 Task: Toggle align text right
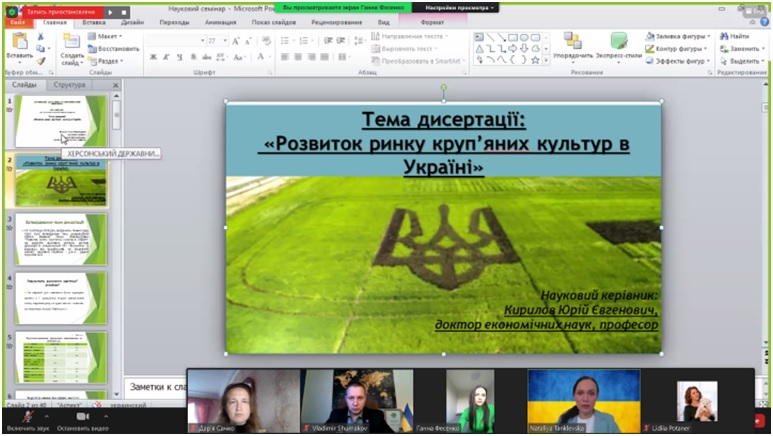[311, 57]
